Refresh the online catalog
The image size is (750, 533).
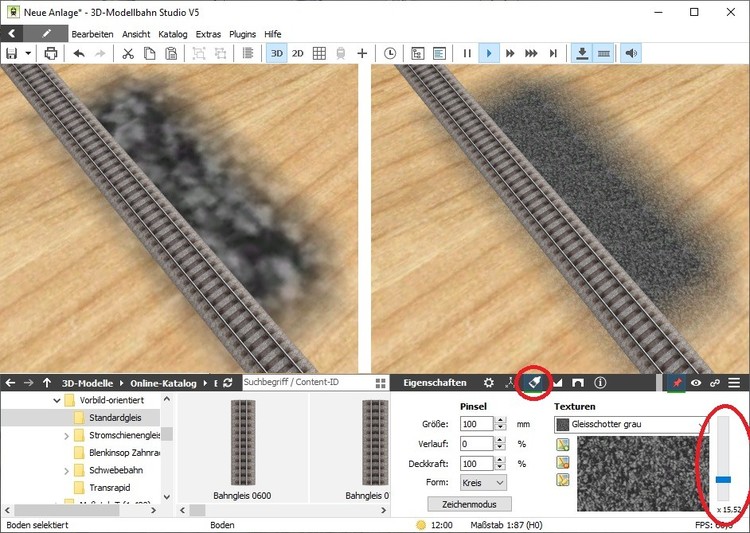click(x=228, y=383)
